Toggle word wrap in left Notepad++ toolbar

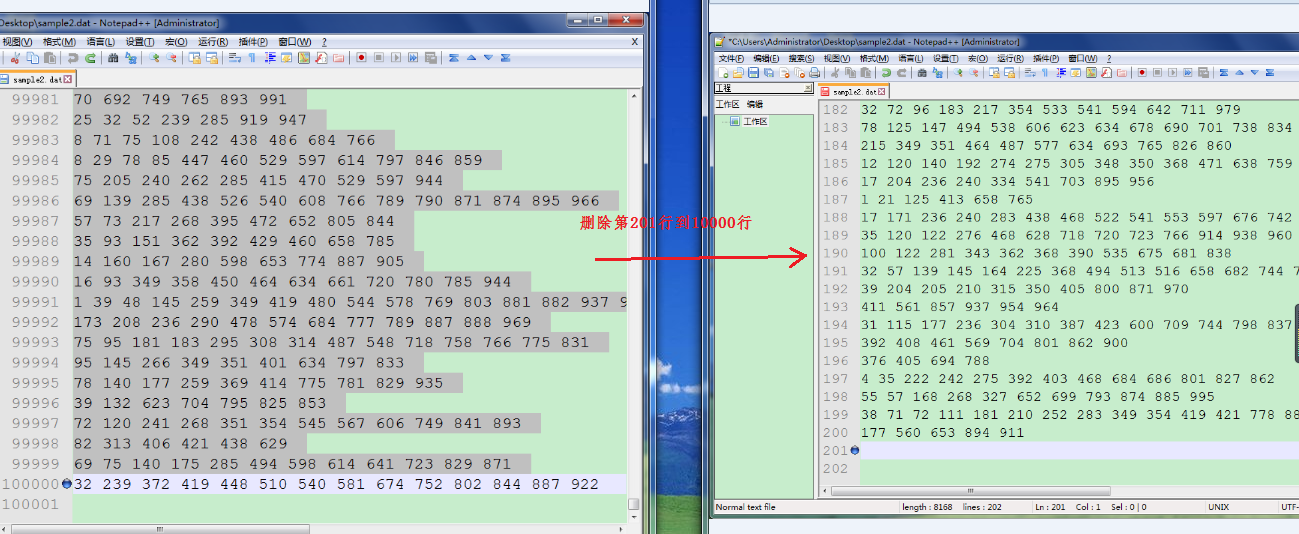coord(235,58)
